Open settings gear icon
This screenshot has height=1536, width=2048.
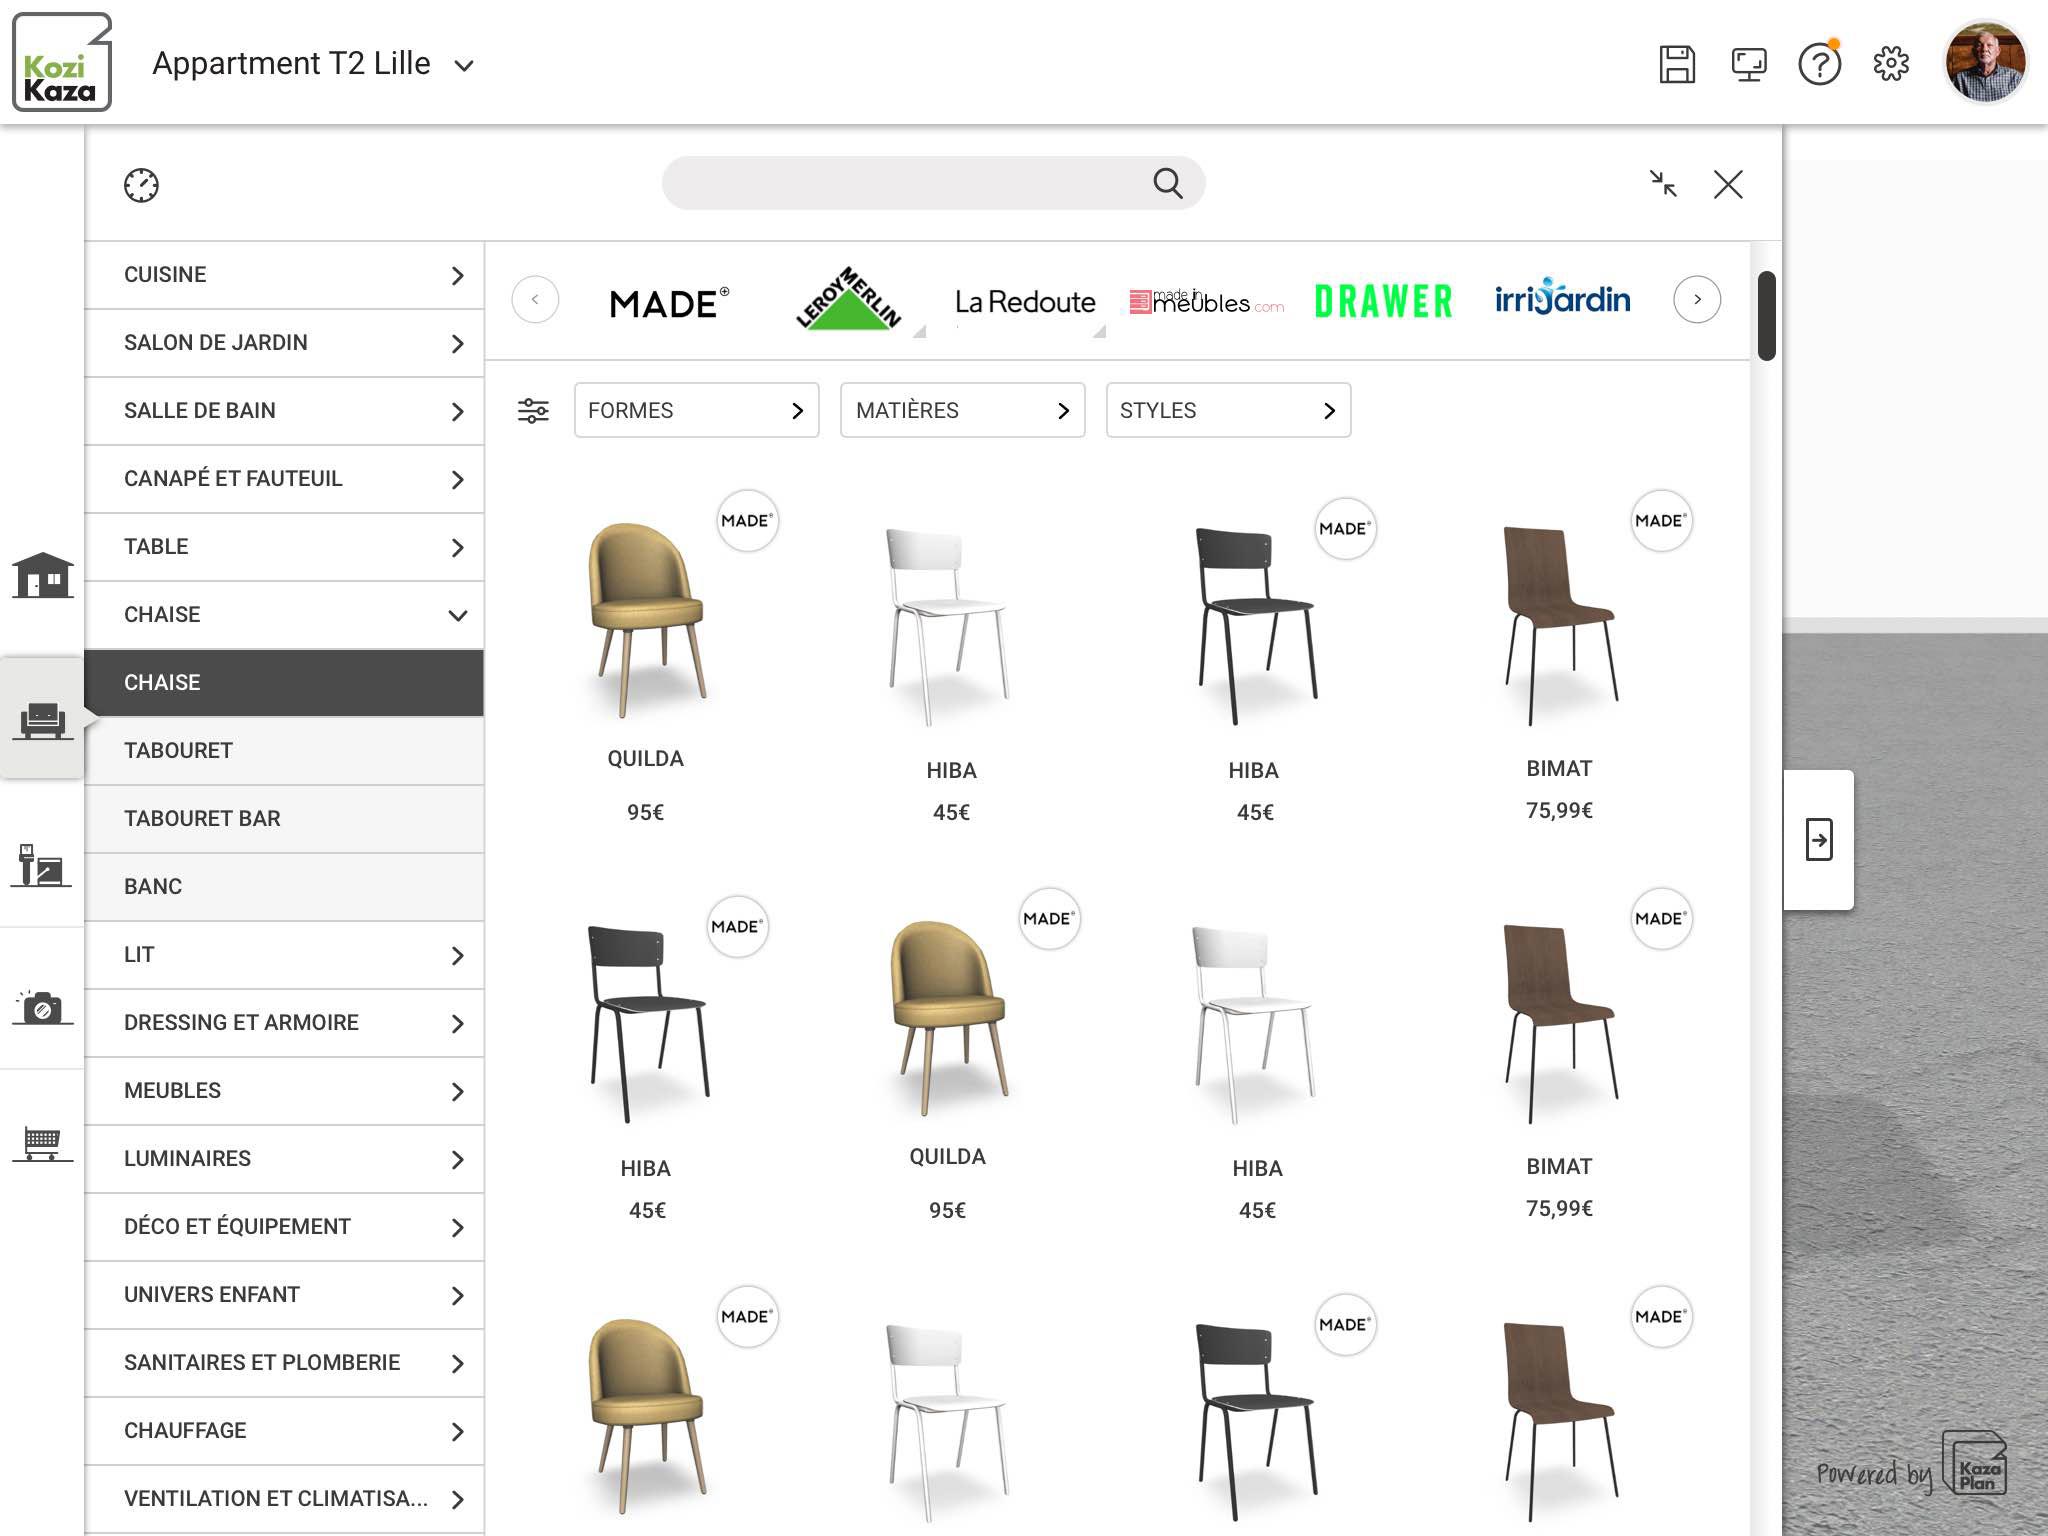1891,64
